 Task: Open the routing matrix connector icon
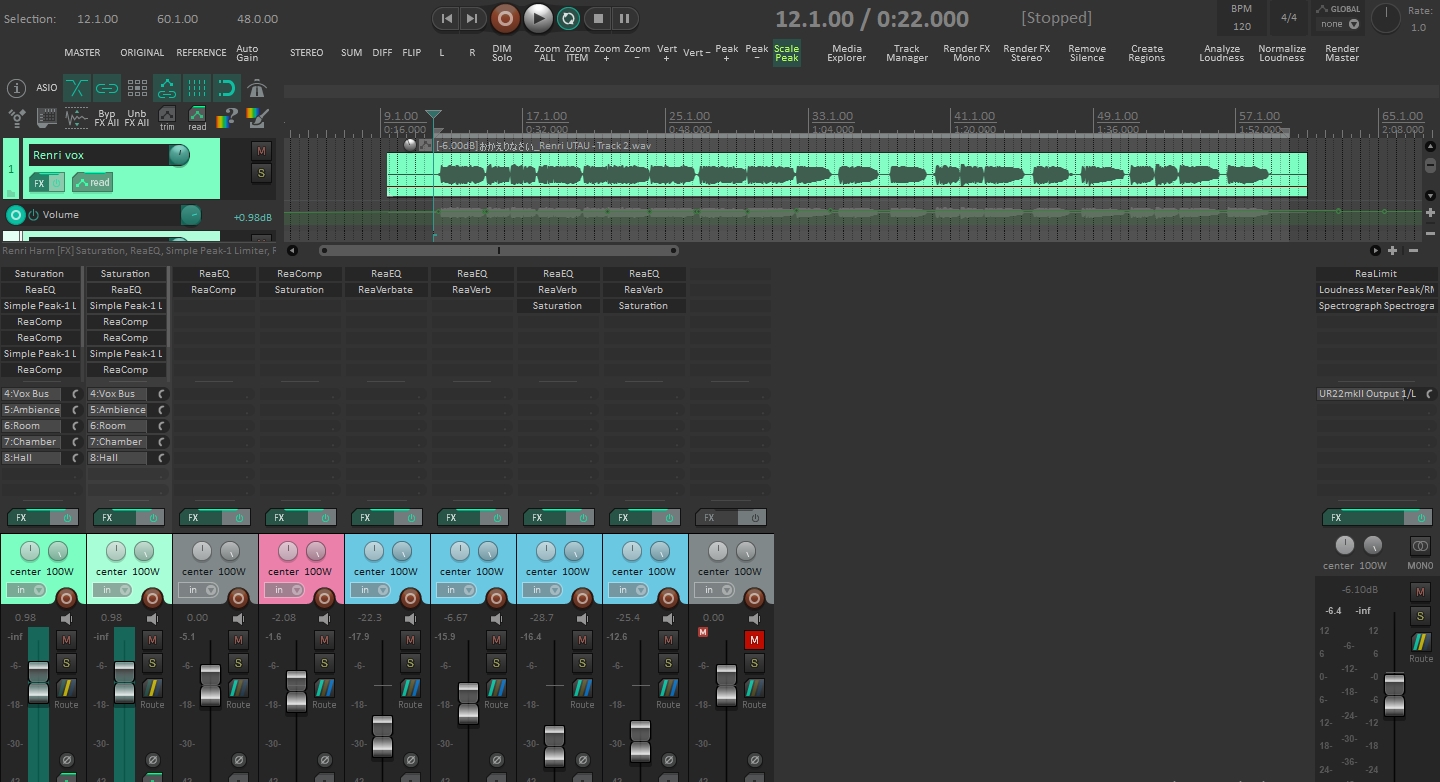17,118
